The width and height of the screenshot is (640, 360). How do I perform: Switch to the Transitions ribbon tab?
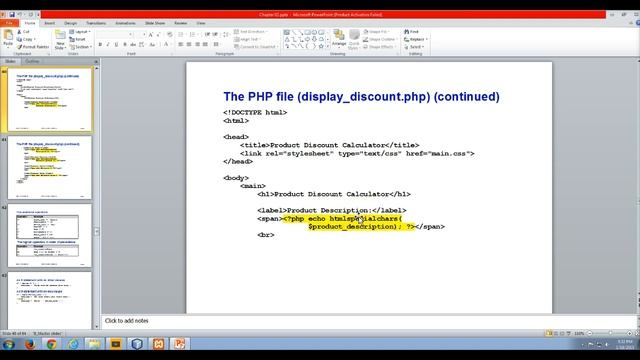96,23
